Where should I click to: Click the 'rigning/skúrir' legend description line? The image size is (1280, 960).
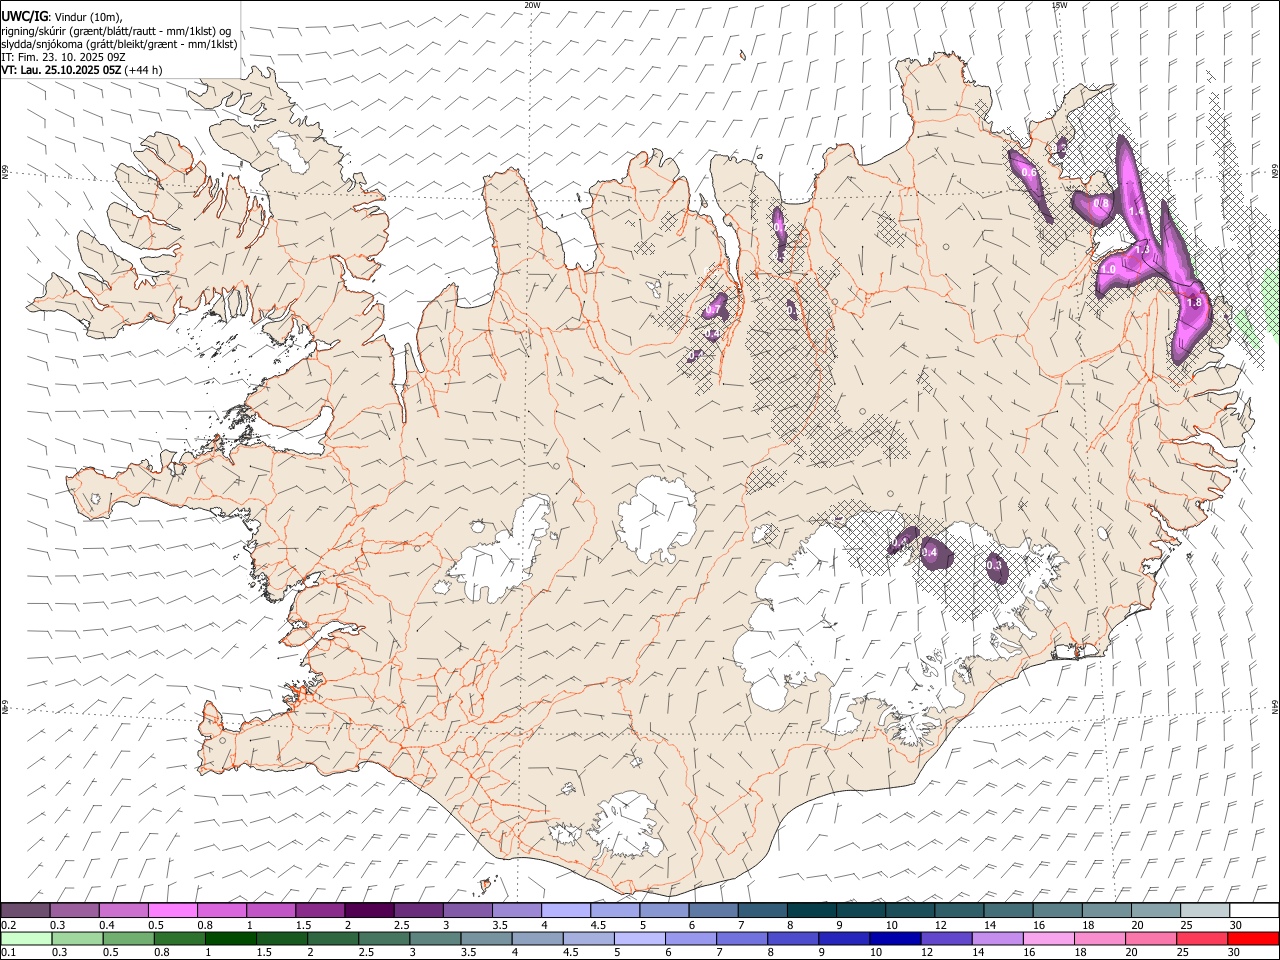117,31
